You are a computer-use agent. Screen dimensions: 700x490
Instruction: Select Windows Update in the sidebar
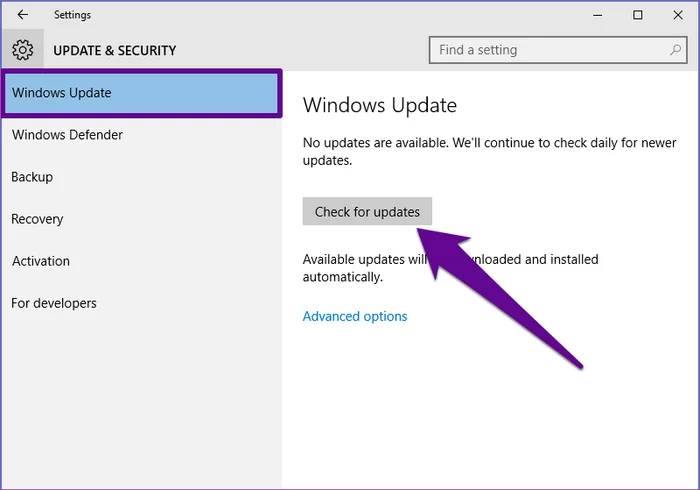coord(140,93)
